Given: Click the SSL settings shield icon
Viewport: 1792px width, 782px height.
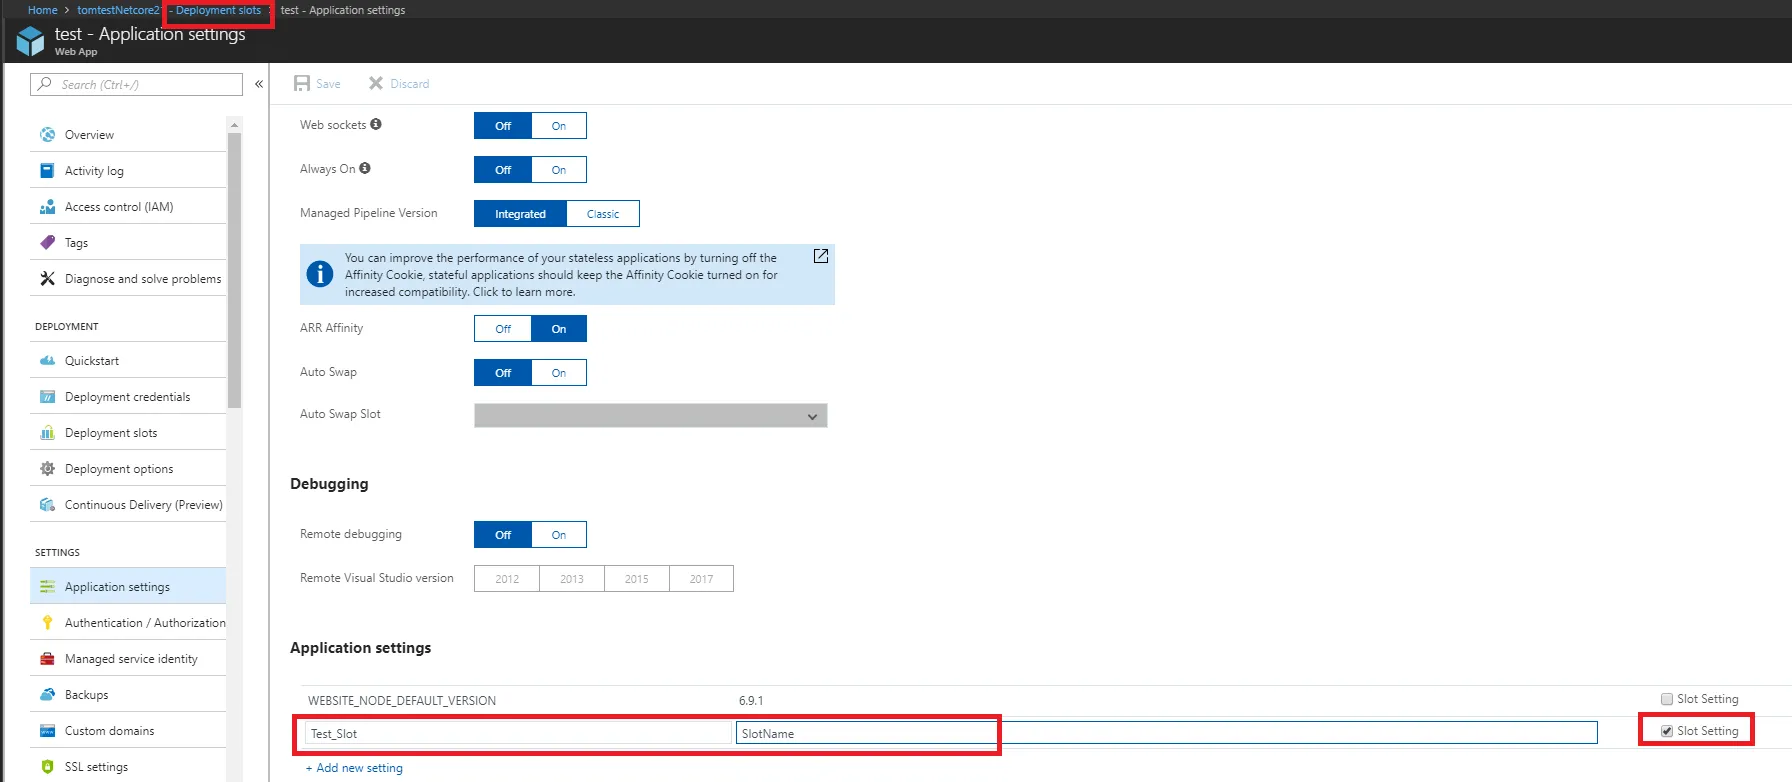Looking at the screenshot, I should [x=47, y=767].
